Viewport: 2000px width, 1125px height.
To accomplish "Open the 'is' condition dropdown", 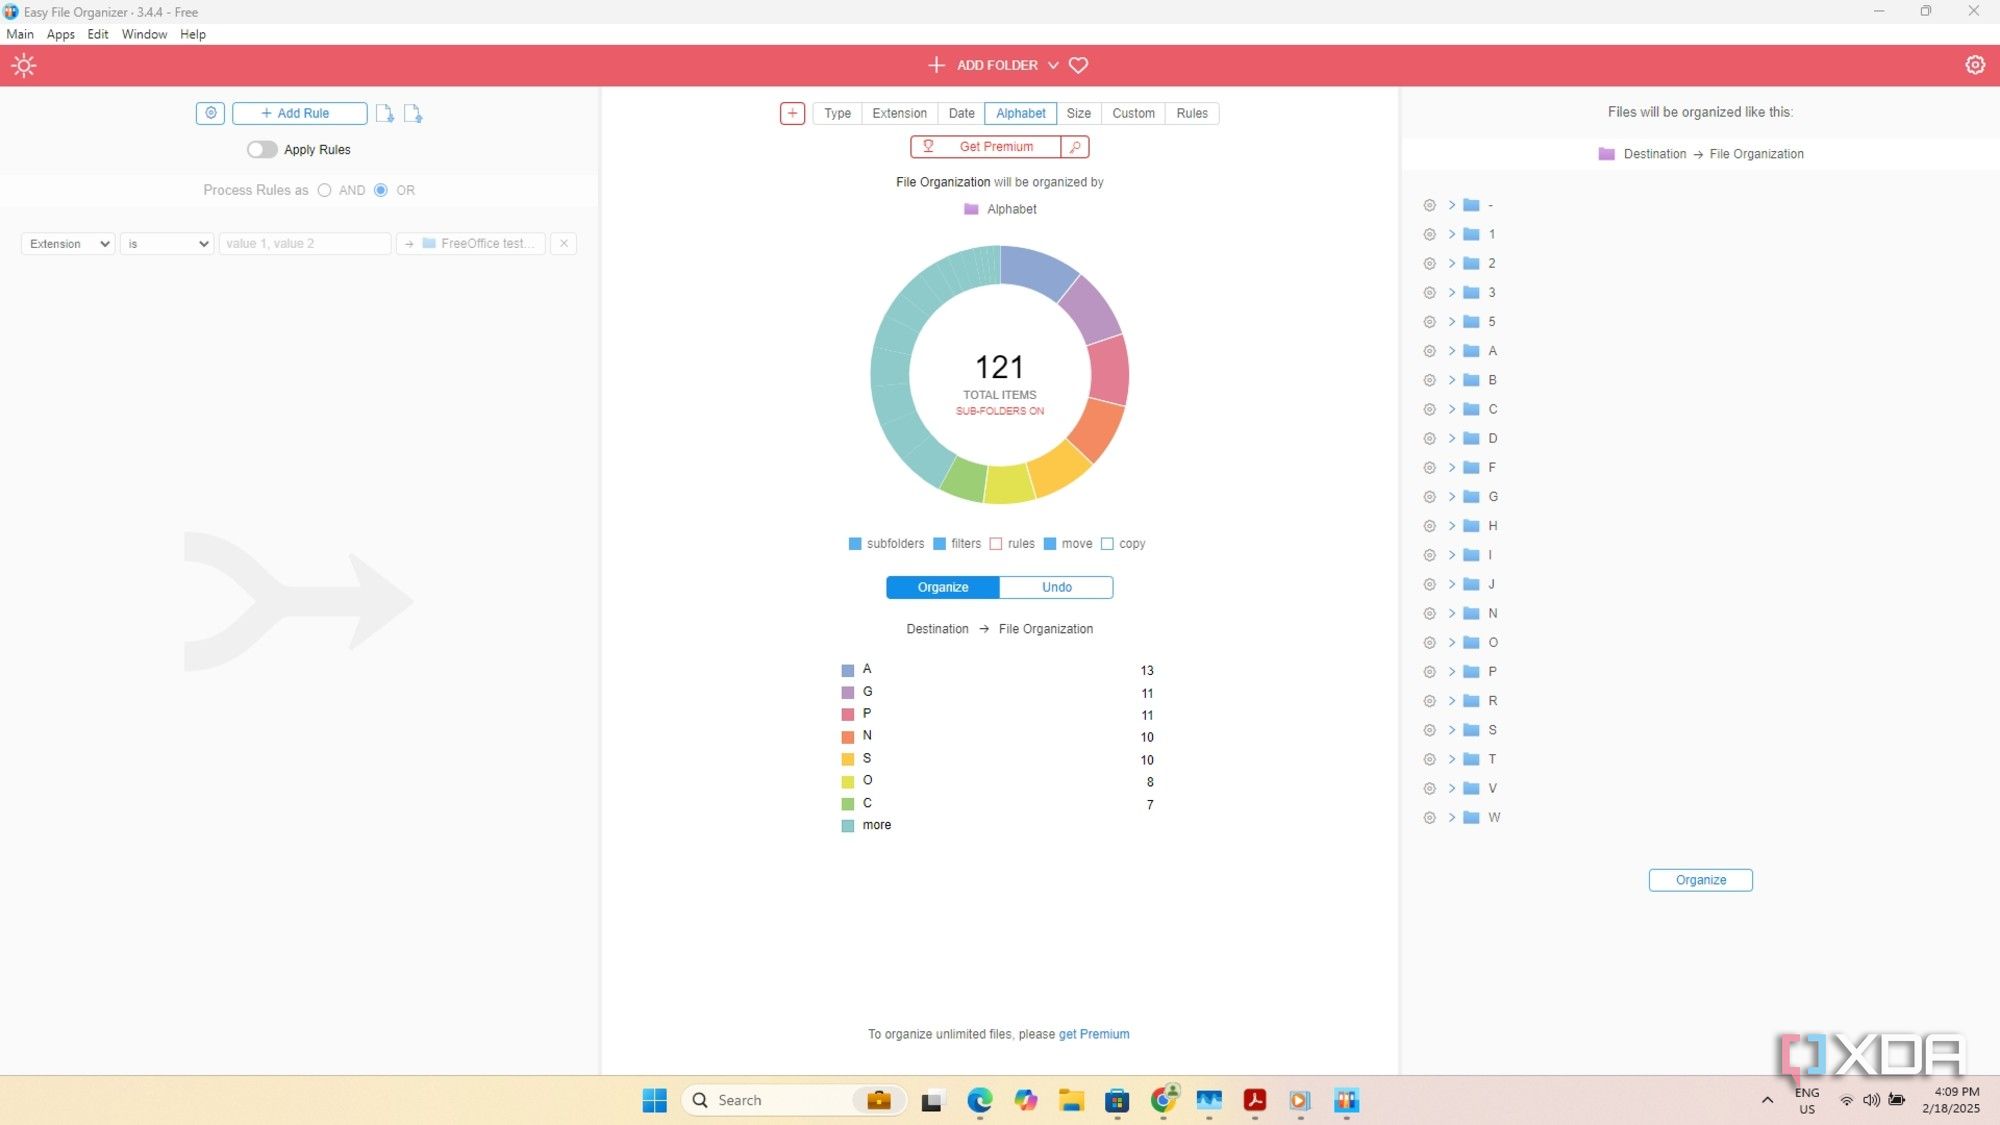I will (167, 243).
